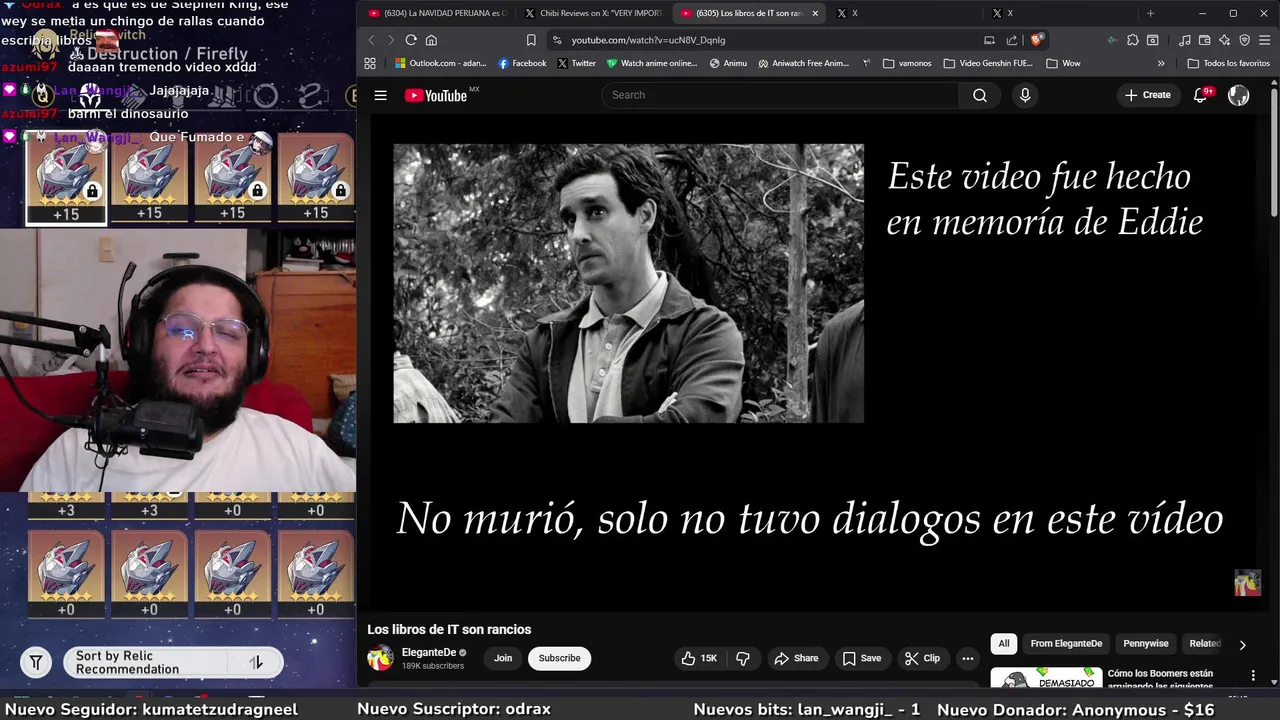Expand hidden bookmarks with double chevron

tap(1161, 63)
